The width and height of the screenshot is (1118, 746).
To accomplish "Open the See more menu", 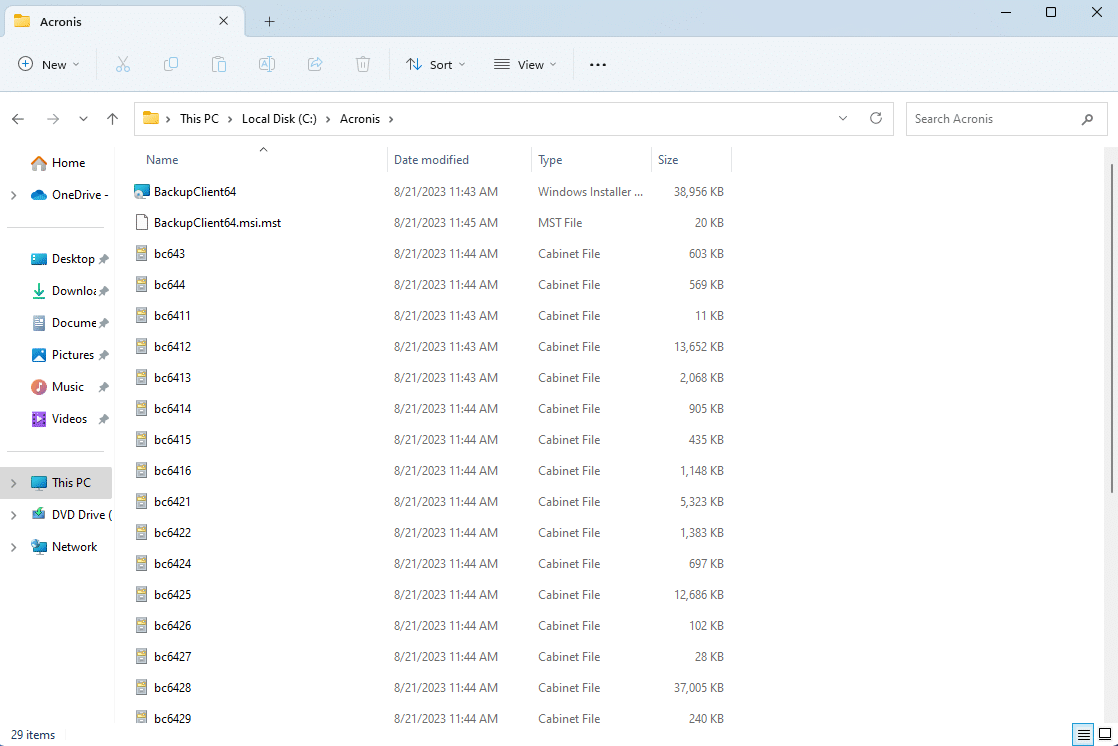I will (x=598, y=64).
